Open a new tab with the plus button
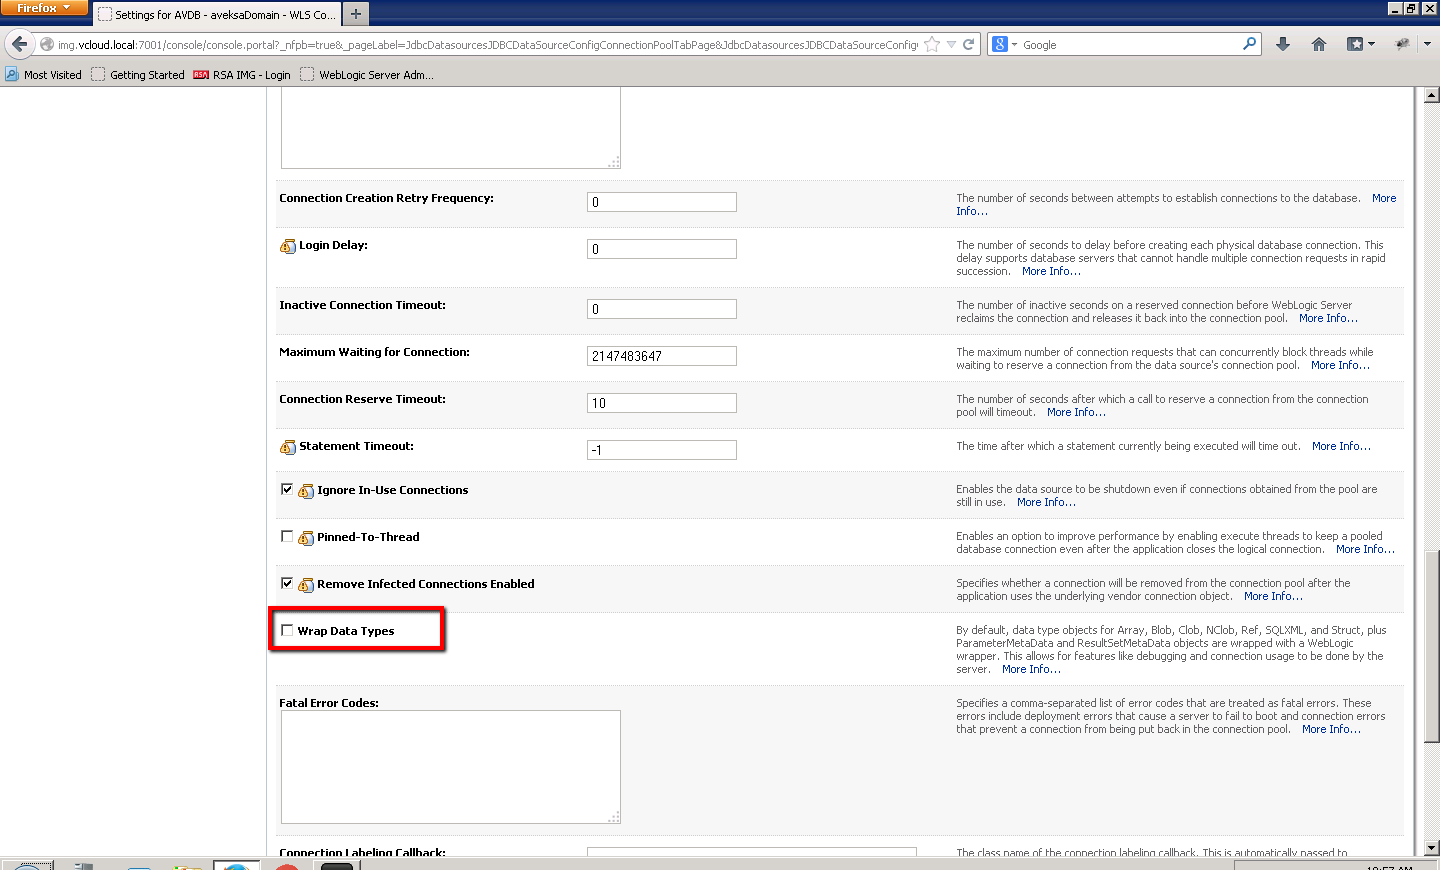This screenshot has width=1440, height=870. pos(356,14)
